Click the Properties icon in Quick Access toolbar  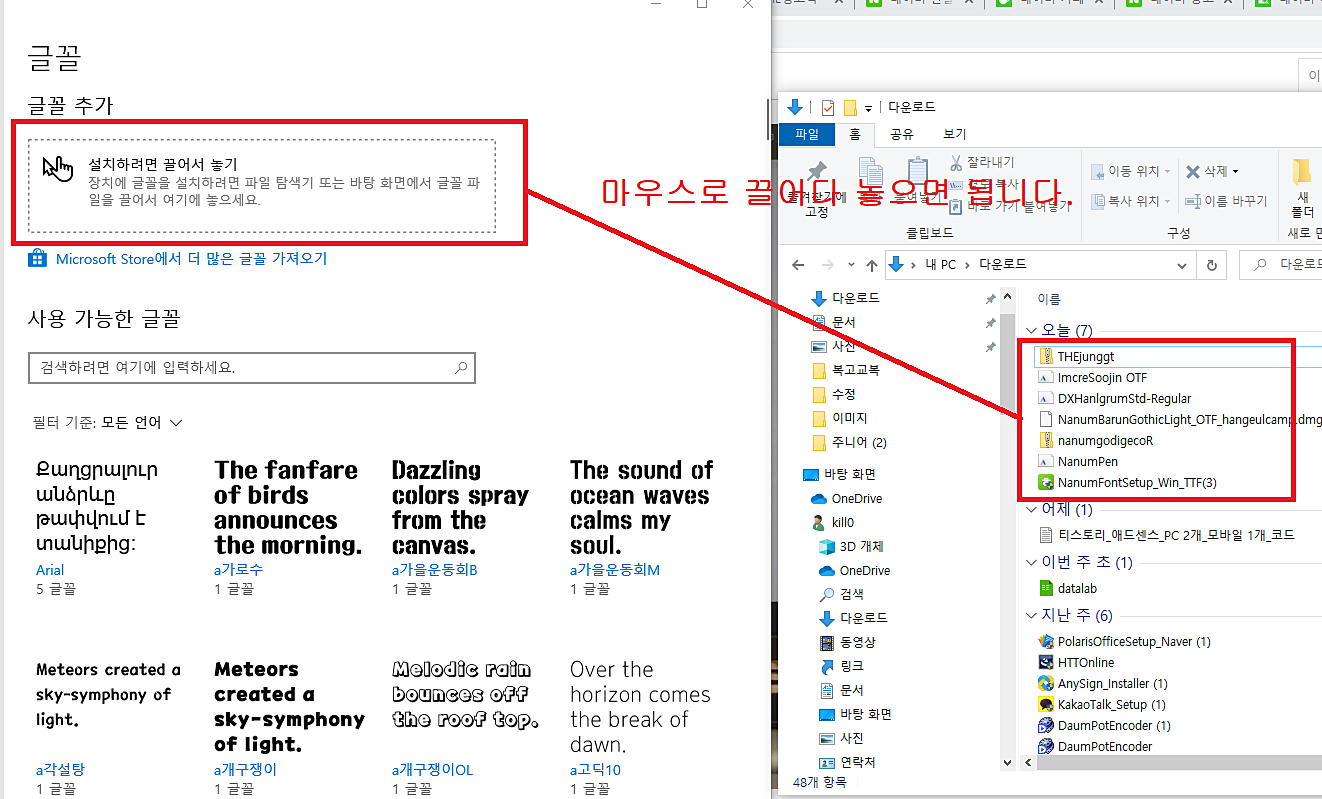click(x=827, y=107)
